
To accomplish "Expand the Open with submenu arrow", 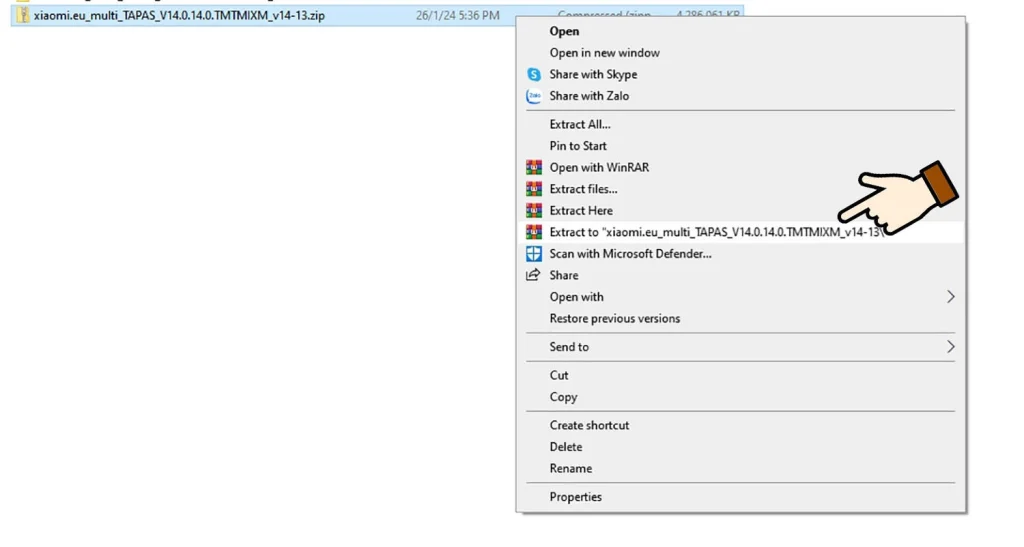I will tap(950, 297).
